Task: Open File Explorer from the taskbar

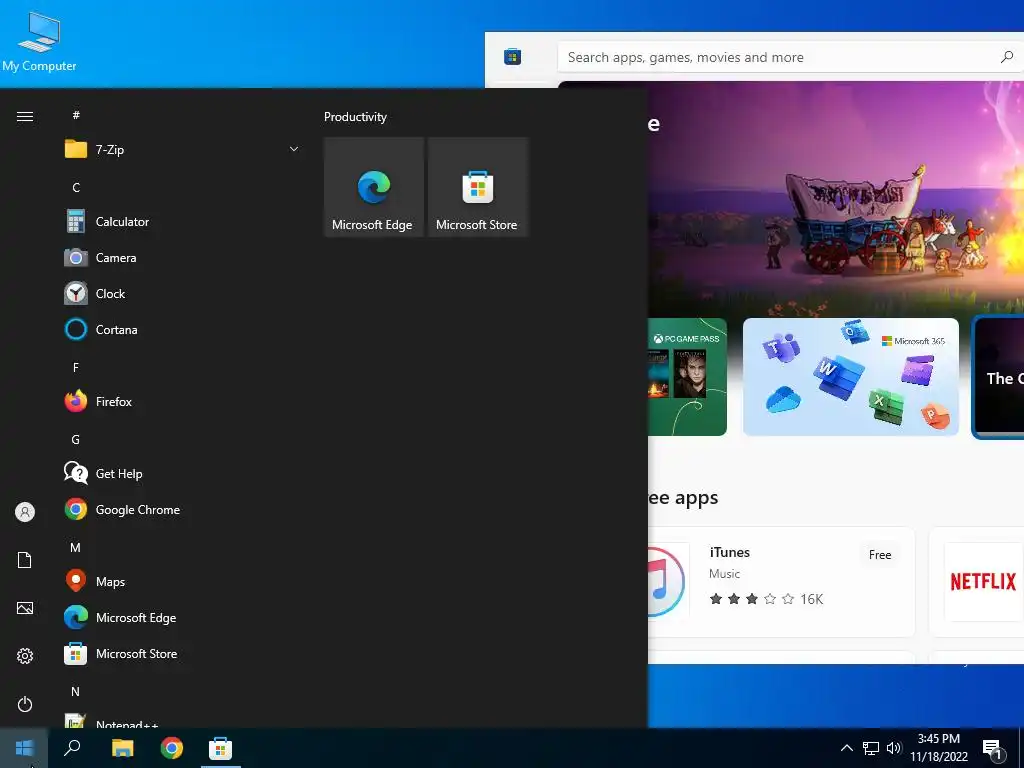Action: (x=122, y=748)
